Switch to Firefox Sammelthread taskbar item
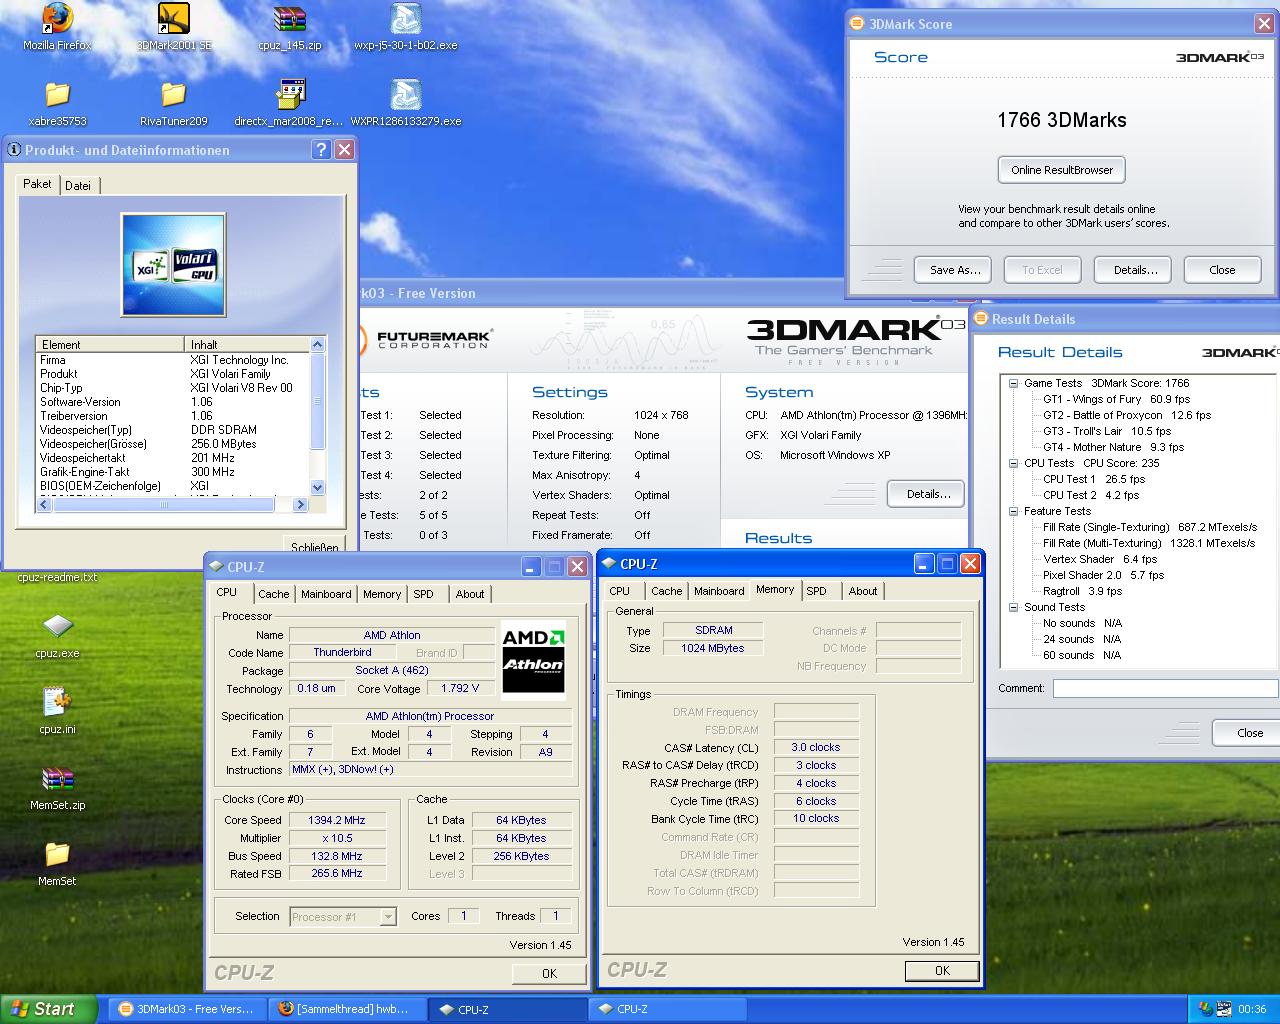This screenshot has height=1024, width=1280. coord(345,1009)
